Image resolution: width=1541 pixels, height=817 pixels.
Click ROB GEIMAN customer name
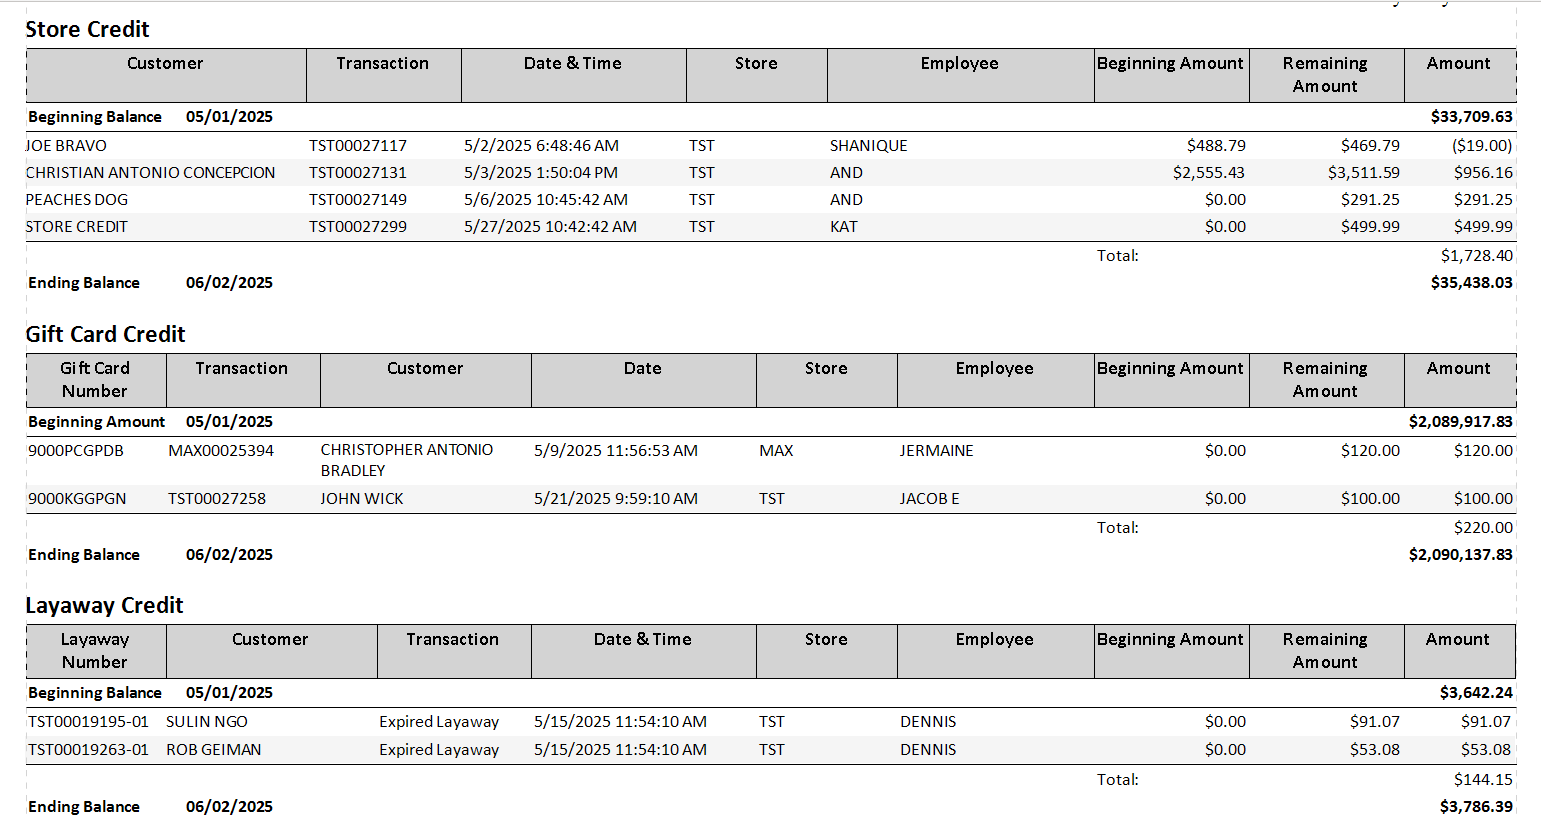pyautogui.click(x=213, y=750)
